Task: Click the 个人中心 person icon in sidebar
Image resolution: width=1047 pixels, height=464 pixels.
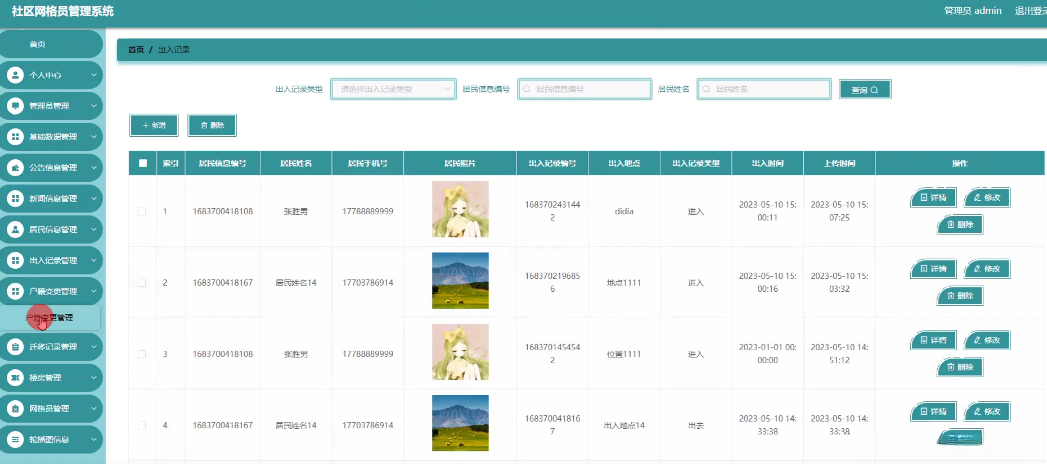Action: [15, 75]
